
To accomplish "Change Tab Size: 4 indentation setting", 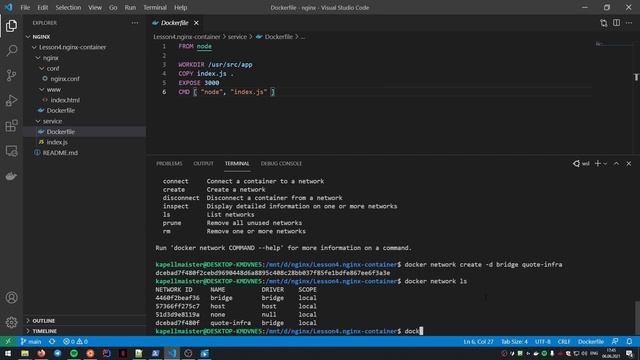I will [514, 341].
